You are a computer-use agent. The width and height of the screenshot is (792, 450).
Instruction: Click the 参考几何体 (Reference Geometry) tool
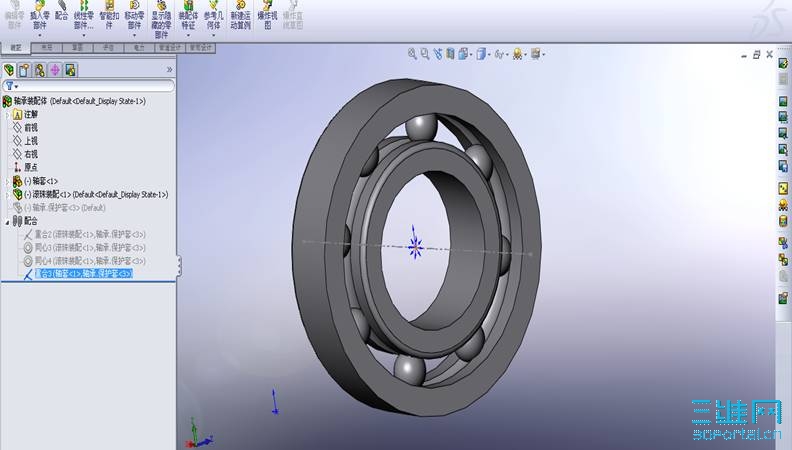point(214,15)
